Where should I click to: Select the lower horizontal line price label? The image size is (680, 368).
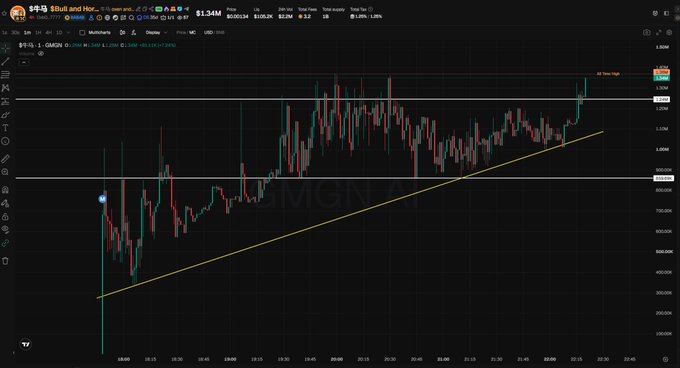tap(663, 178)
